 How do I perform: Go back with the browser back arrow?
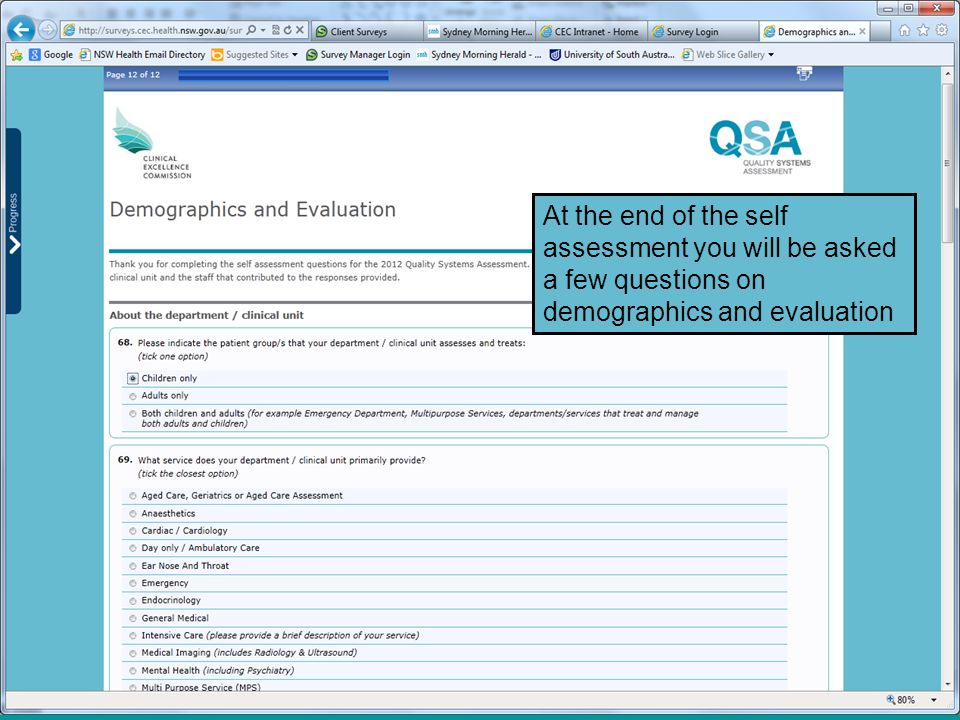(21, 29)
